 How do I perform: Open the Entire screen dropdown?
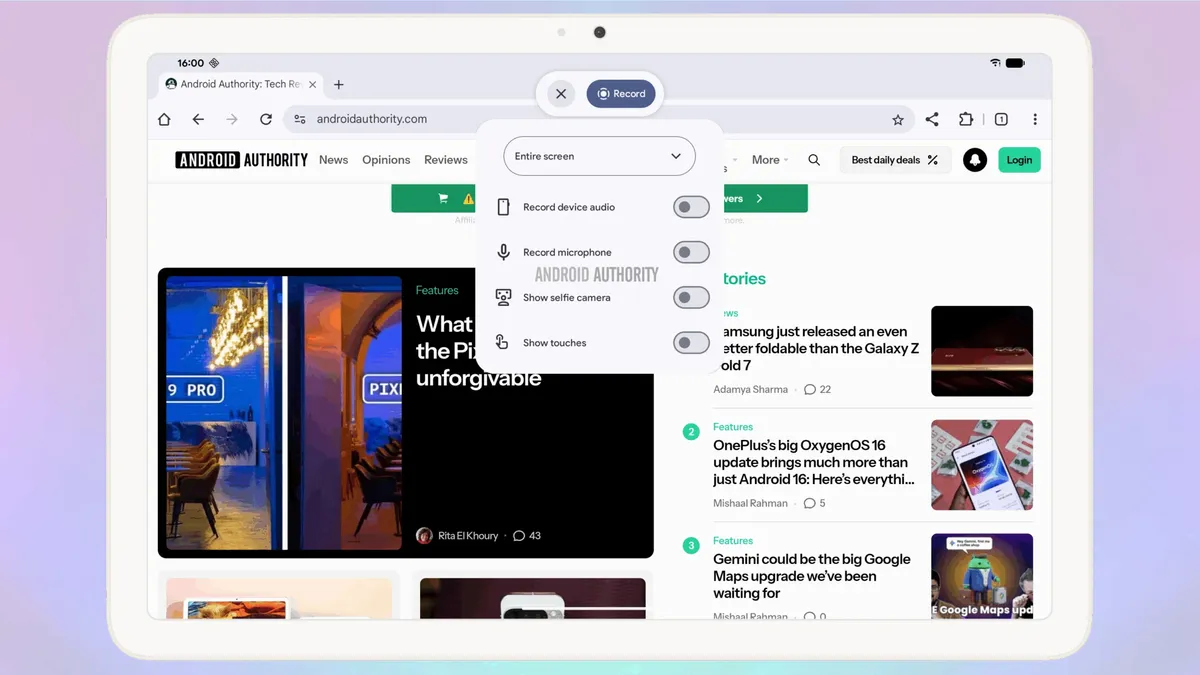coord(598,156)
